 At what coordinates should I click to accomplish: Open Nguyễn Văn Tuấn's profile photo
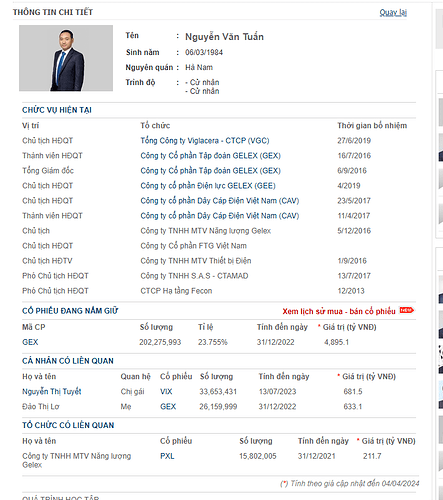tap(66, 58)
